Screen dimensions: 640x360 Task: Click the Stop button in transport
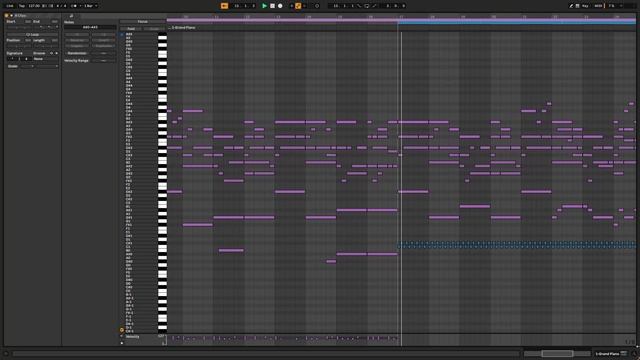pos(272,6)
